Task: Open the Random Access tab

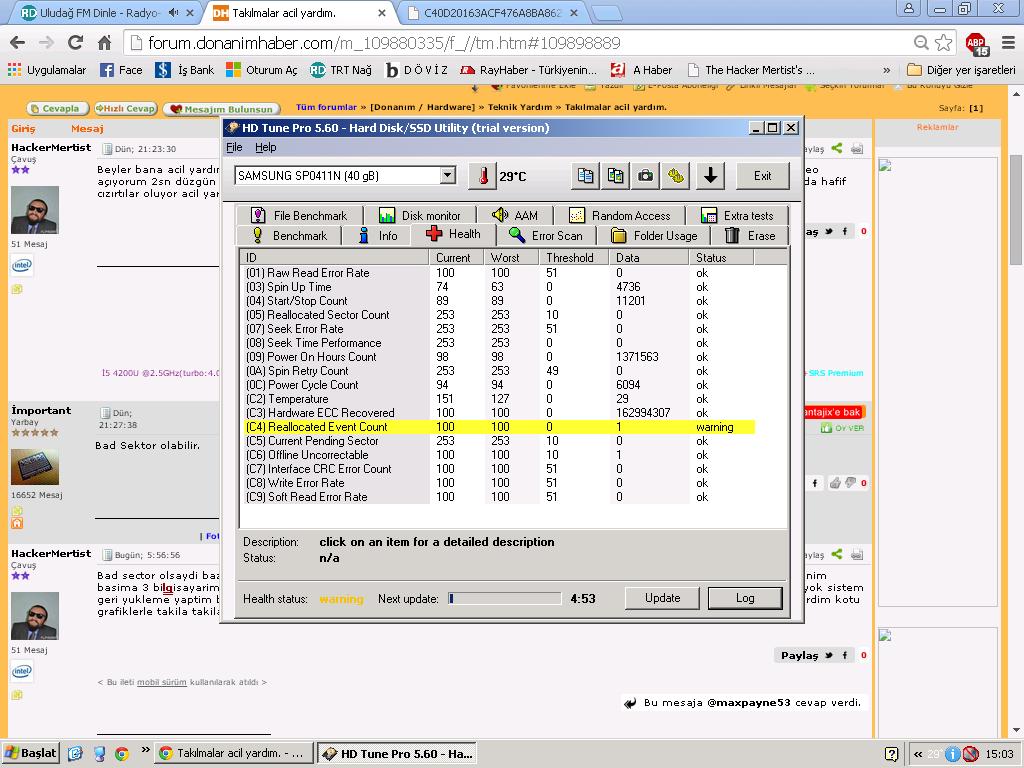Action: (x=619, y=216)
